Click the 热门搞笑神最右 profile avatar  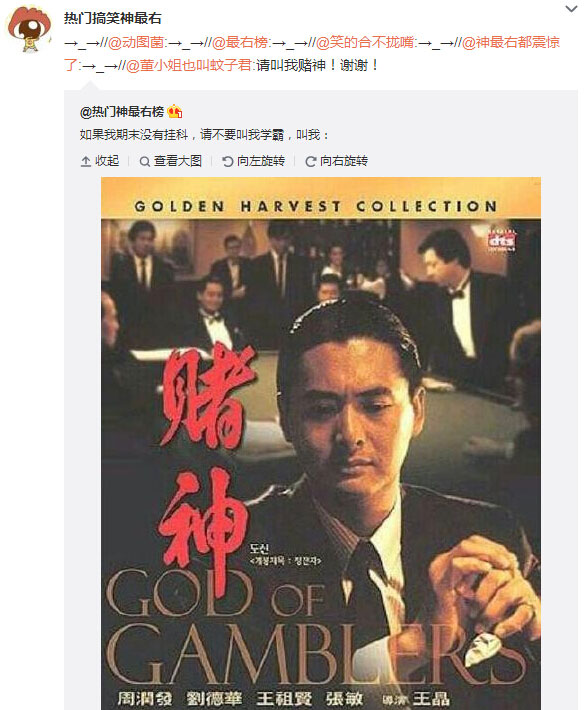point(29,29)
